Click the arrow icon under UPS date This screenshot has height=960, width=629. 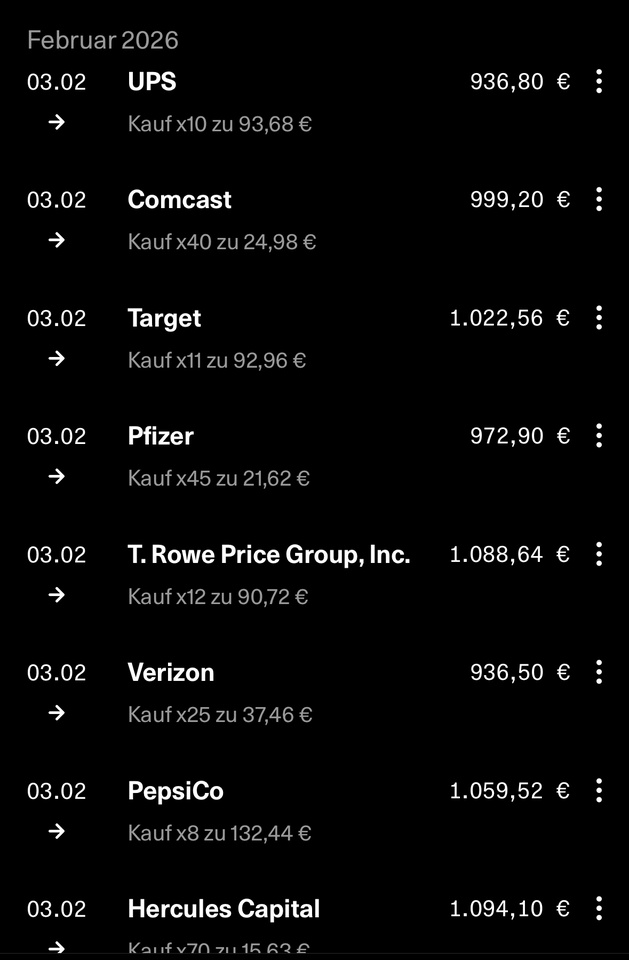point(57,122)
